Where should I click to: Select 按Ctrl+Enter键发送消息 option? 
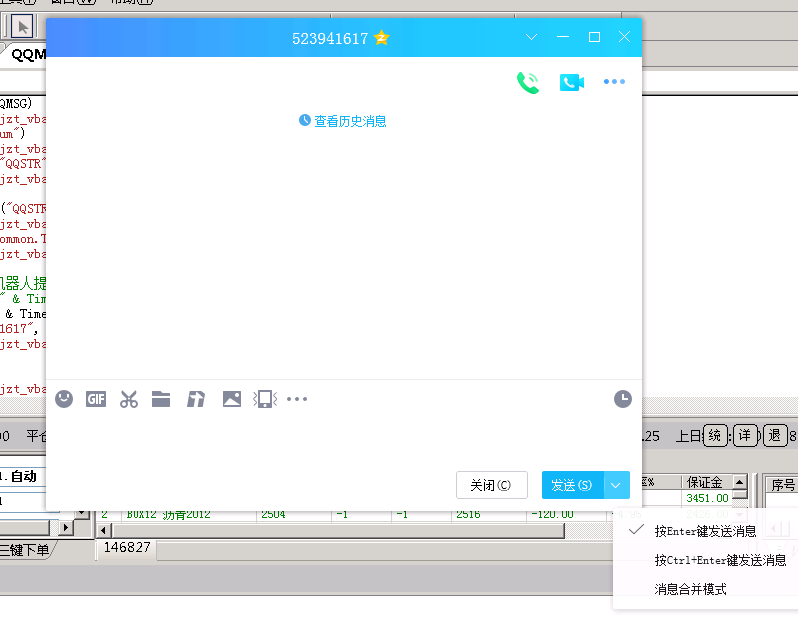click(x=720, y=560)
